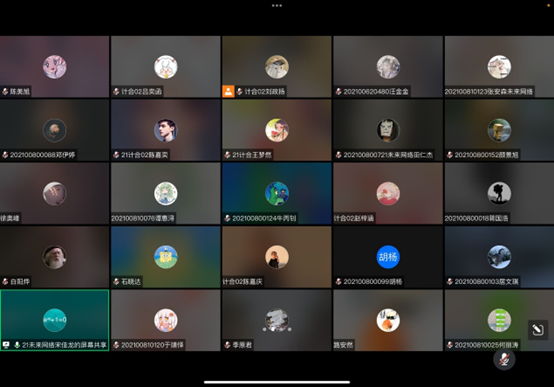
Task: Click the muted mic icon beside 202100800099胡杨
Action: [x=338, y=281]
